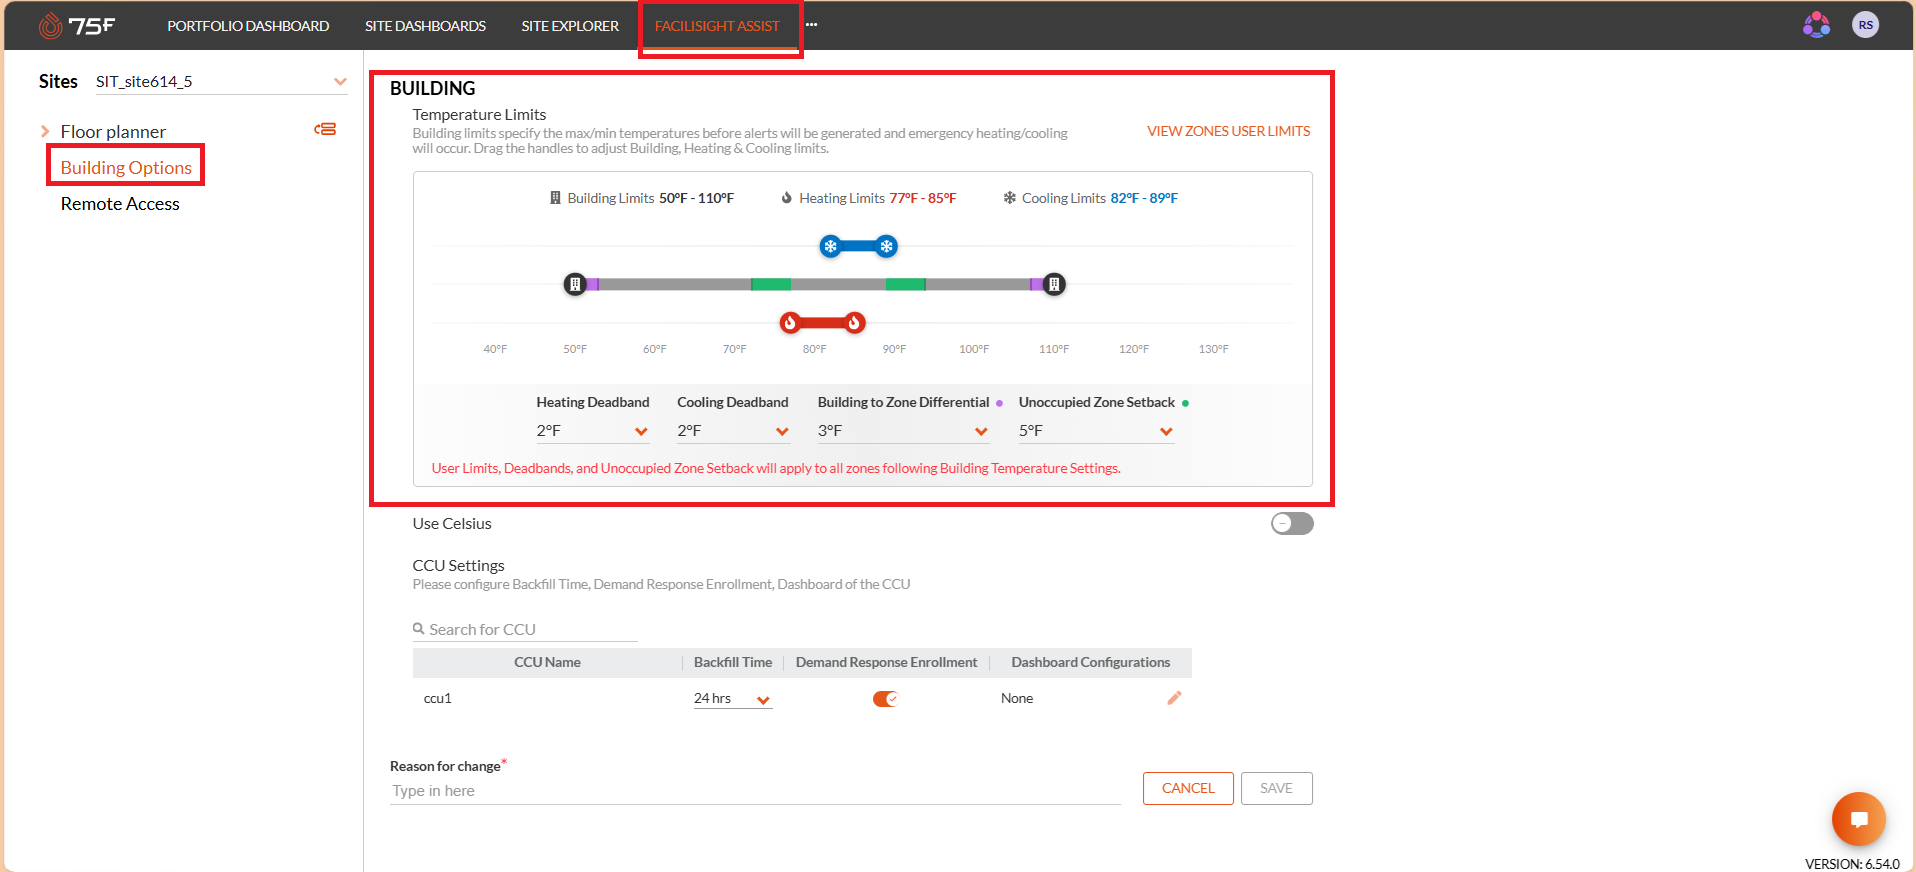The height and width of the screenshot is (872, 1916).
Task: Click the Cancel button
Action: (1188, 788)
